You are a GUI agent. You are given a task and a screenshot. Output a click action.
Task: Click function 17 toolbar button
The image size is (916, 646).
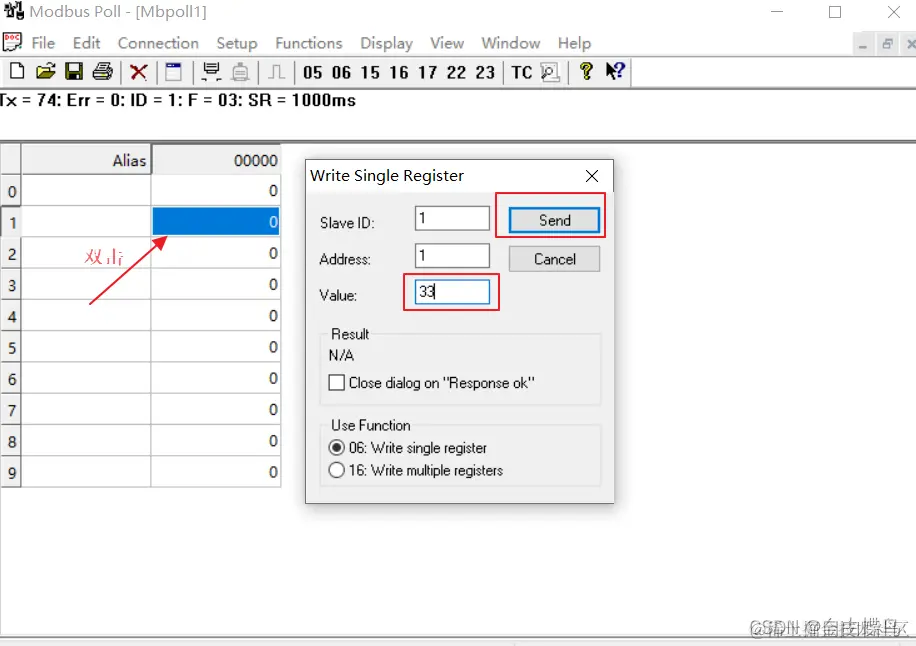[x=427, y=72]
